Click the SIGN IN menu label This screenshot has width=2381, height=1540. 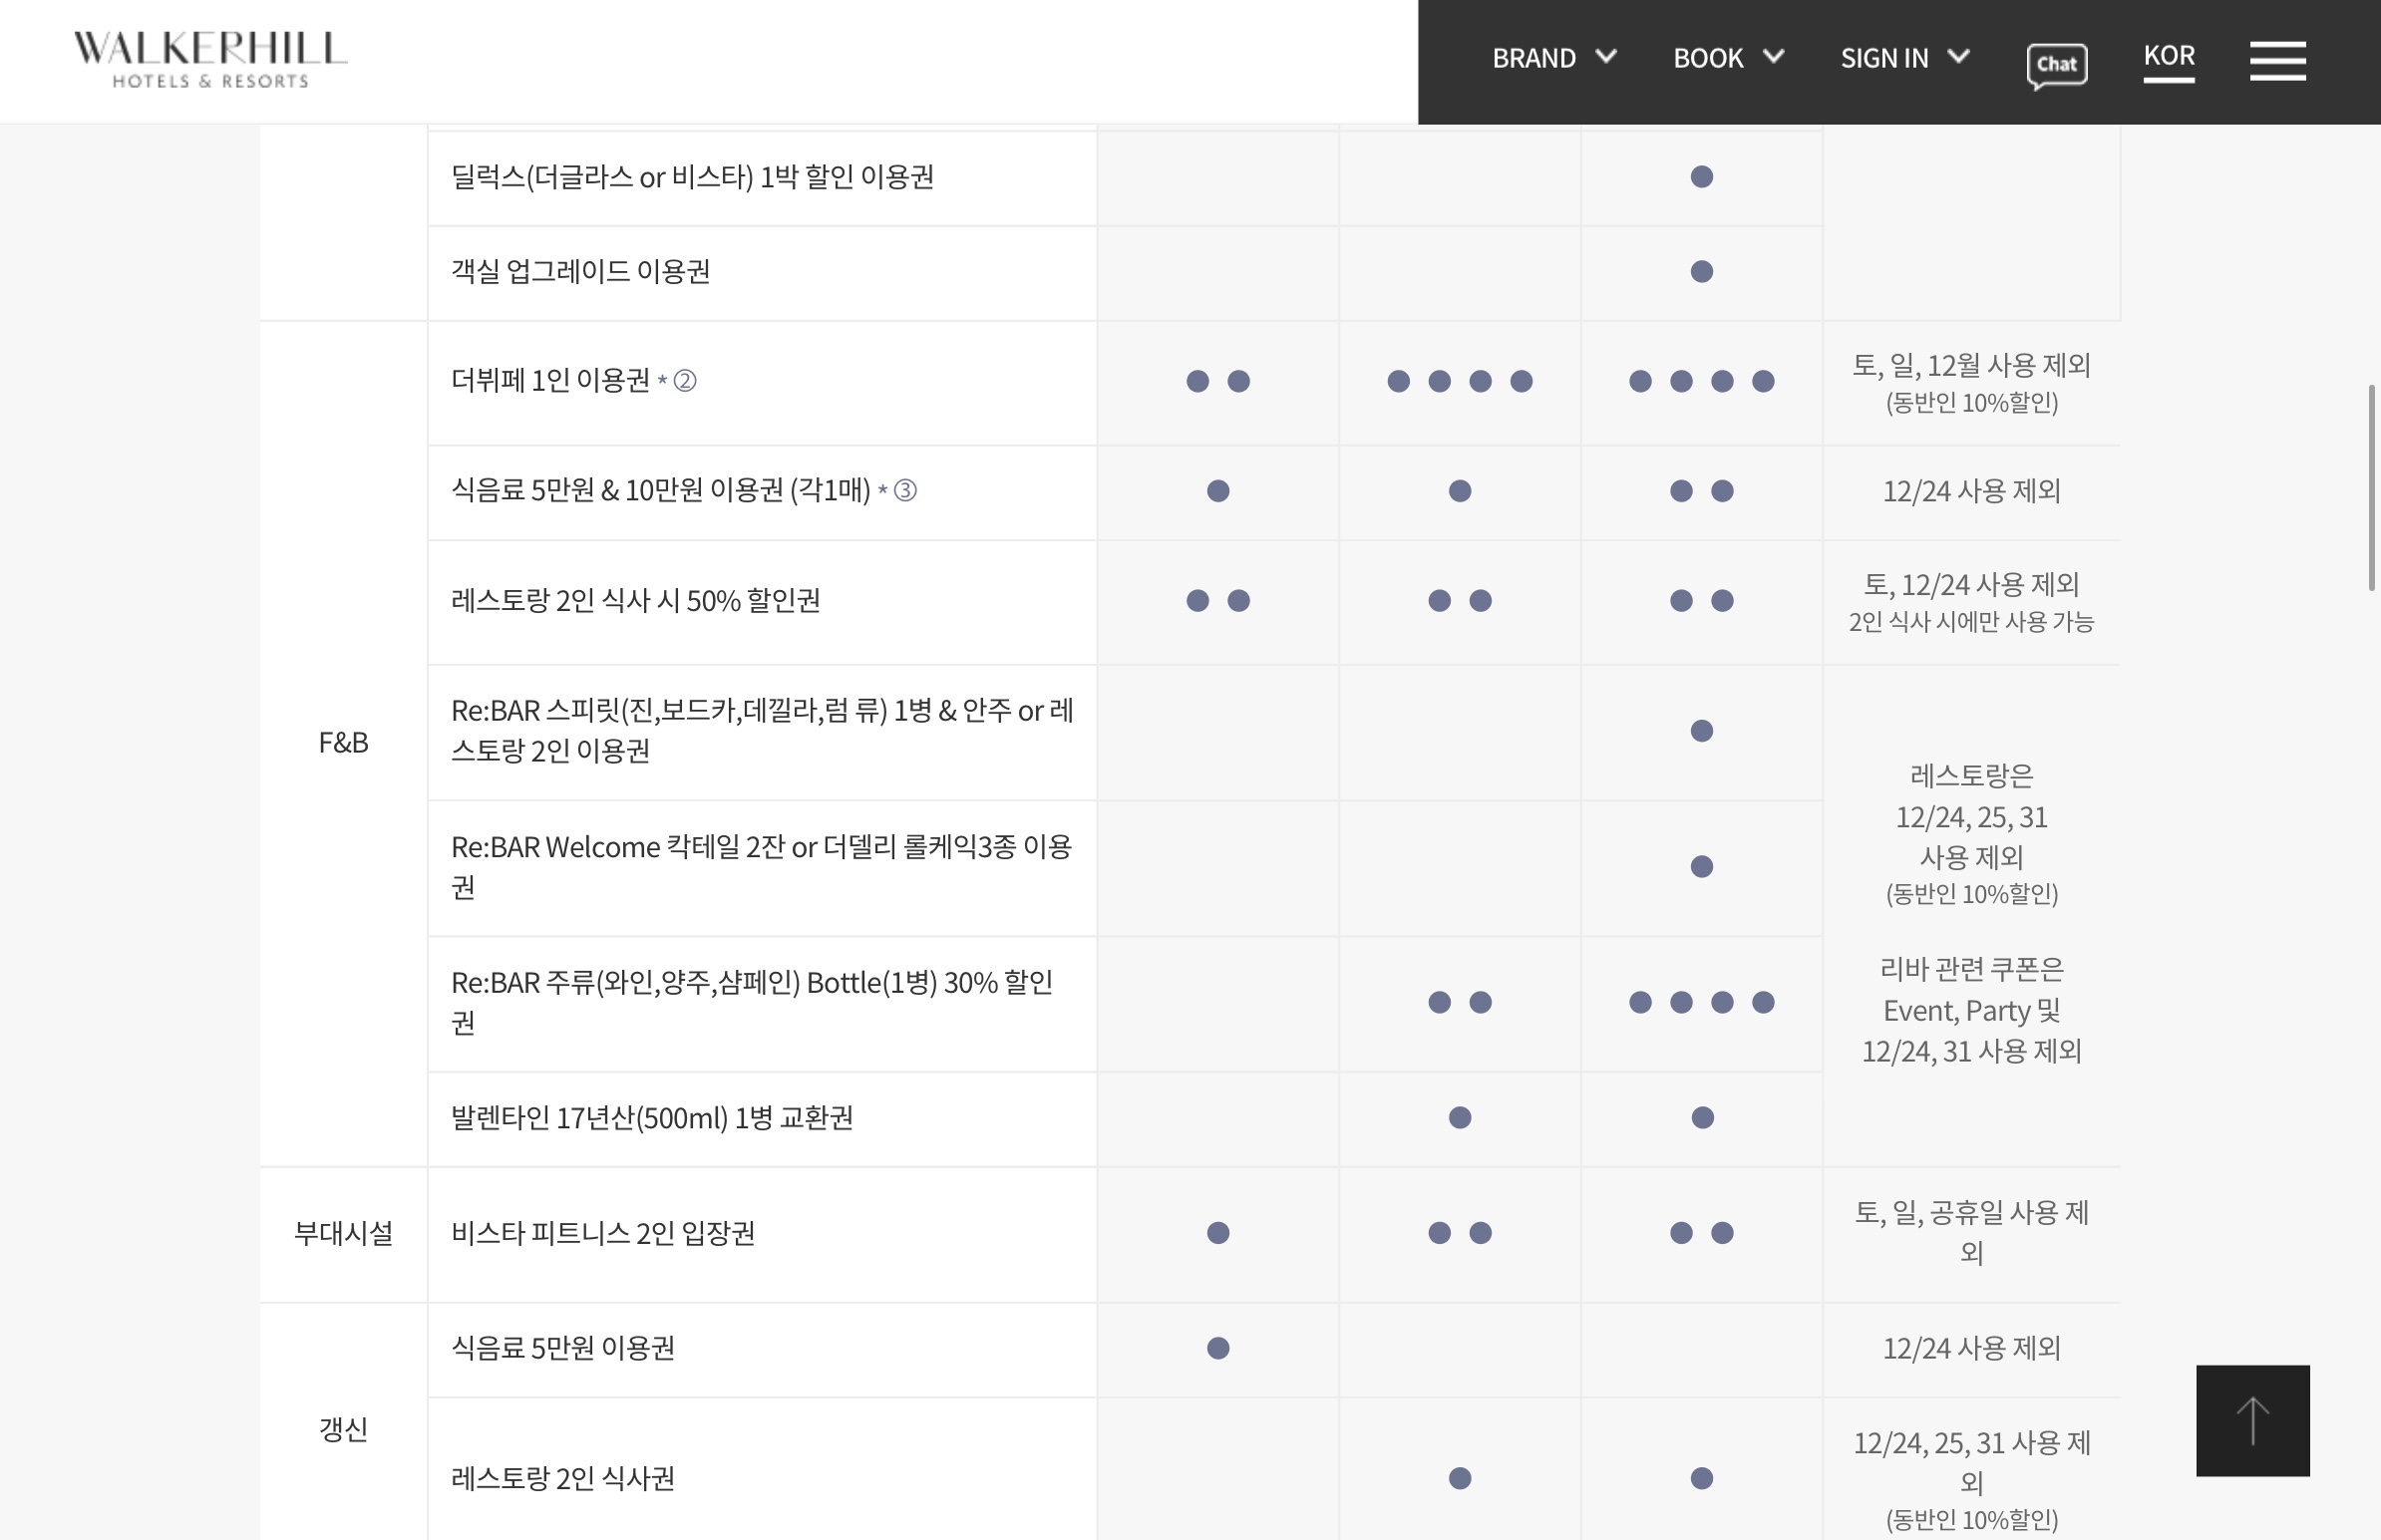click(1884, 58)
